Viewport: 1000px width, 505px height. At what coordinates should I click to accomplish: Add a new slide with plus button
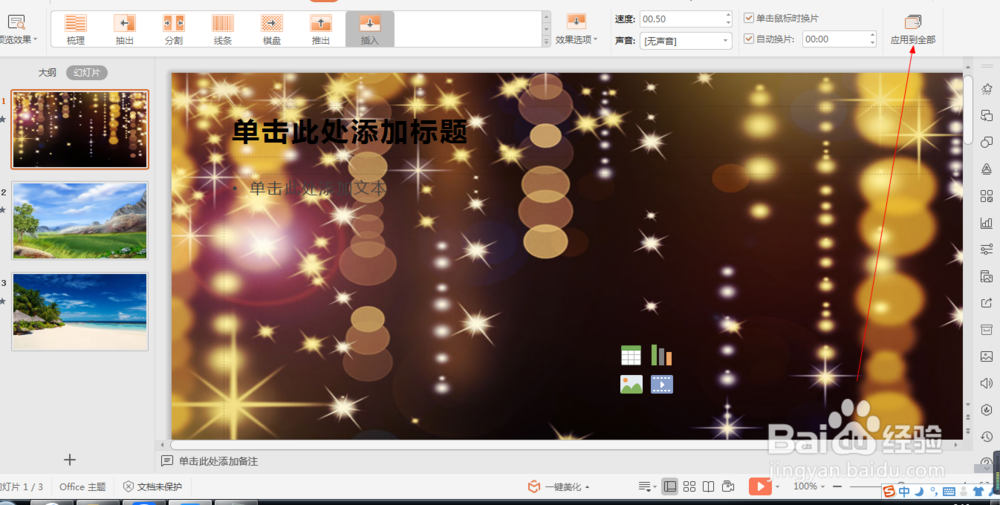tap(70, 460)
